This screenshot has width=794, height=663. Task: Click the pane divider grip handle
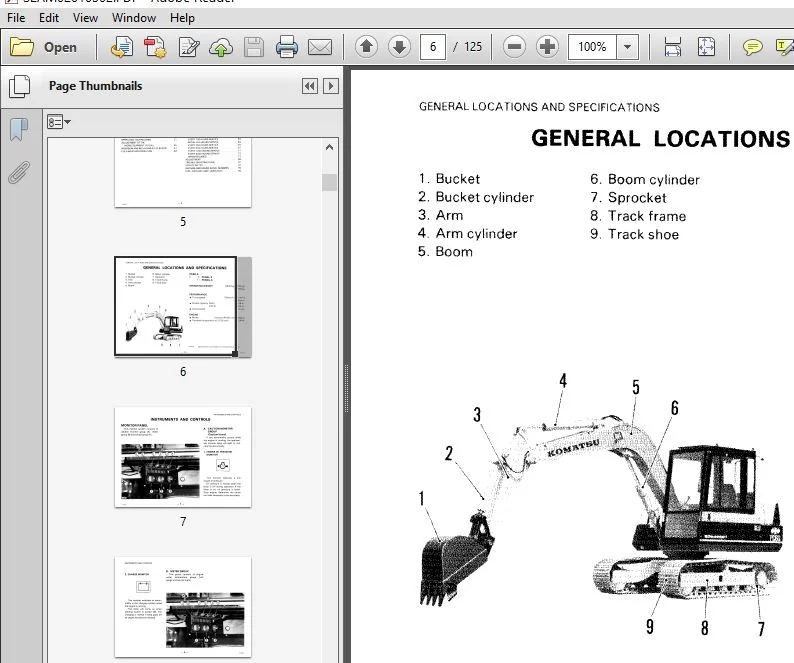(x=346, y=388)
